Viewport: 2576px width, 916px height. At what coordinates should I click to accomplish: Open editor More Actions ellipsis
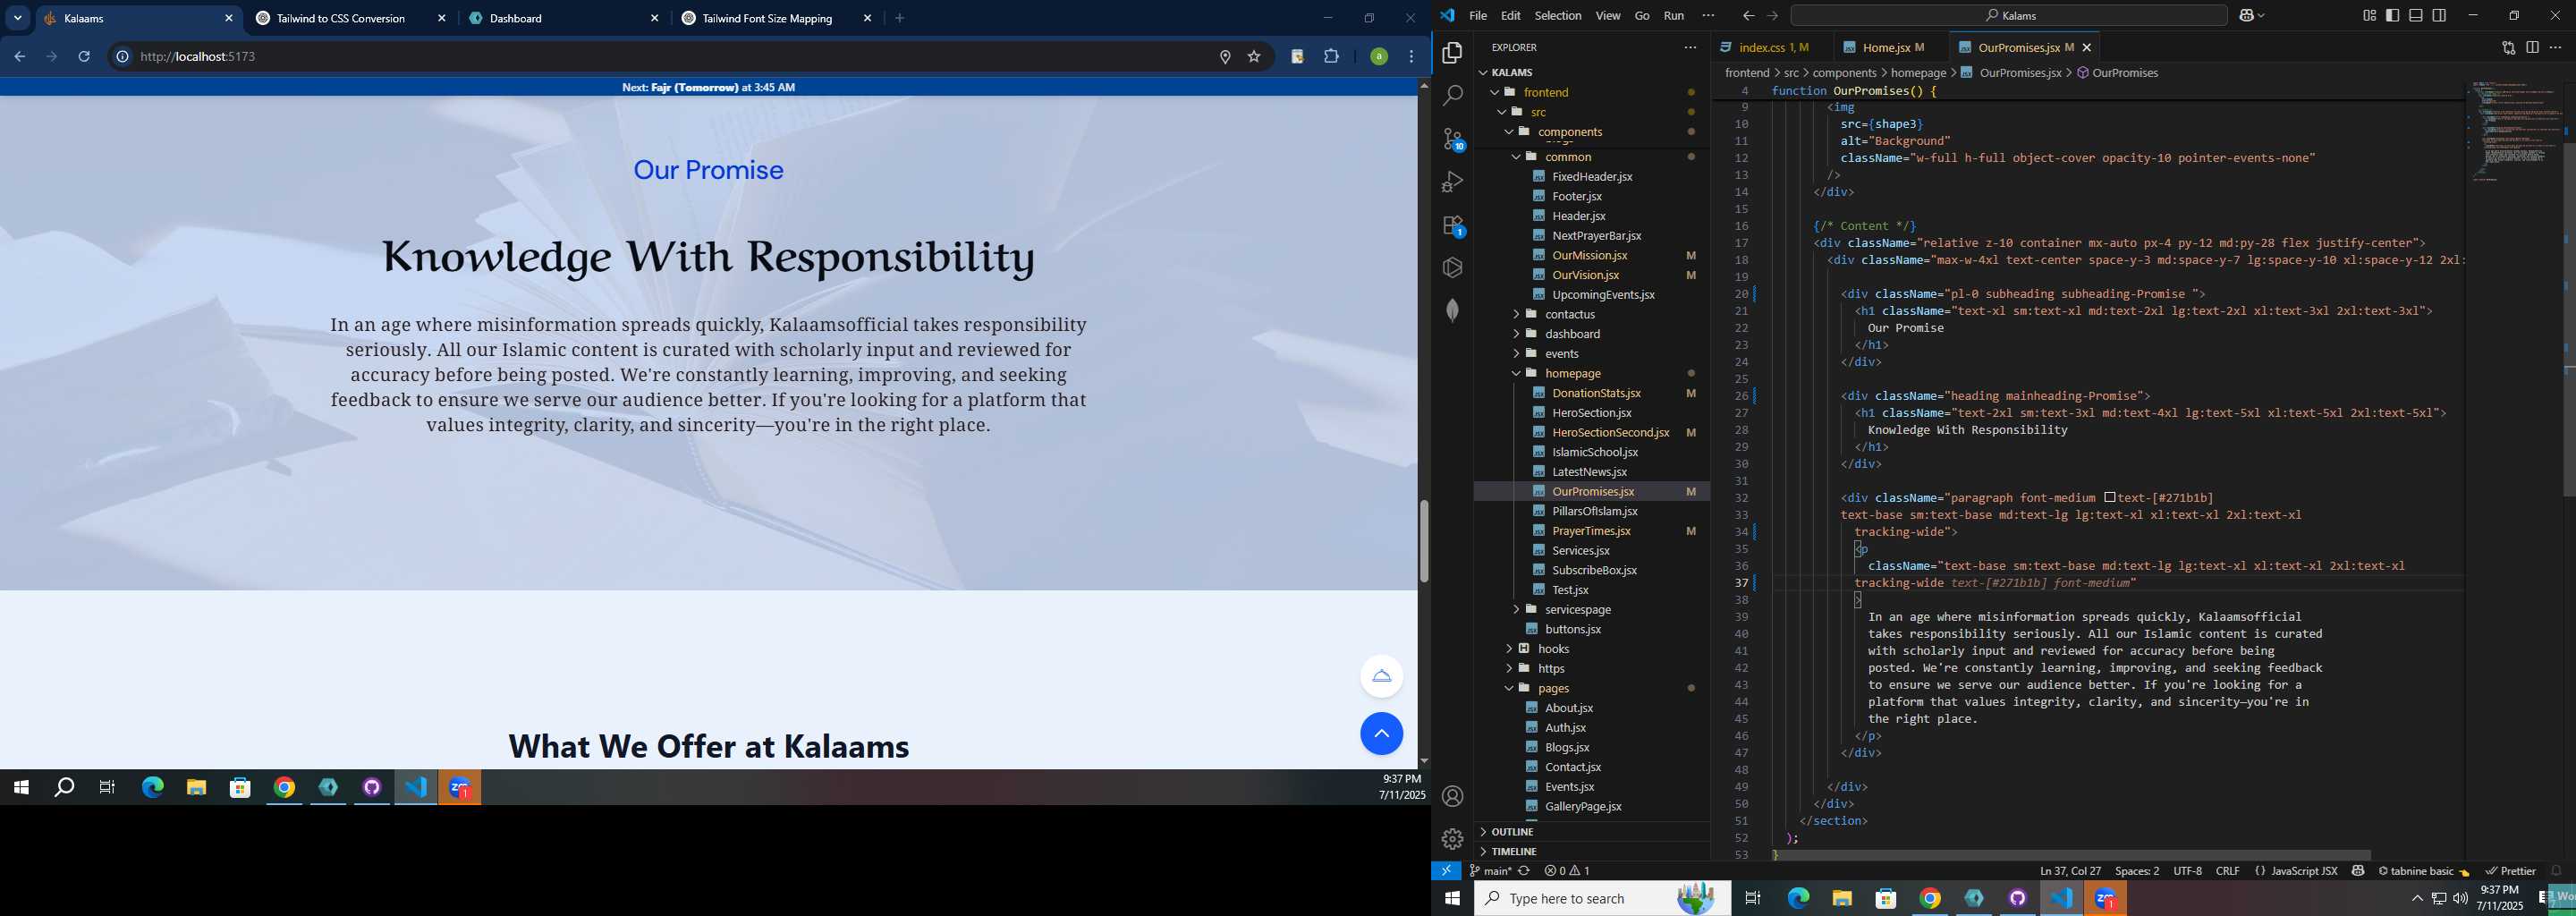2555,47
